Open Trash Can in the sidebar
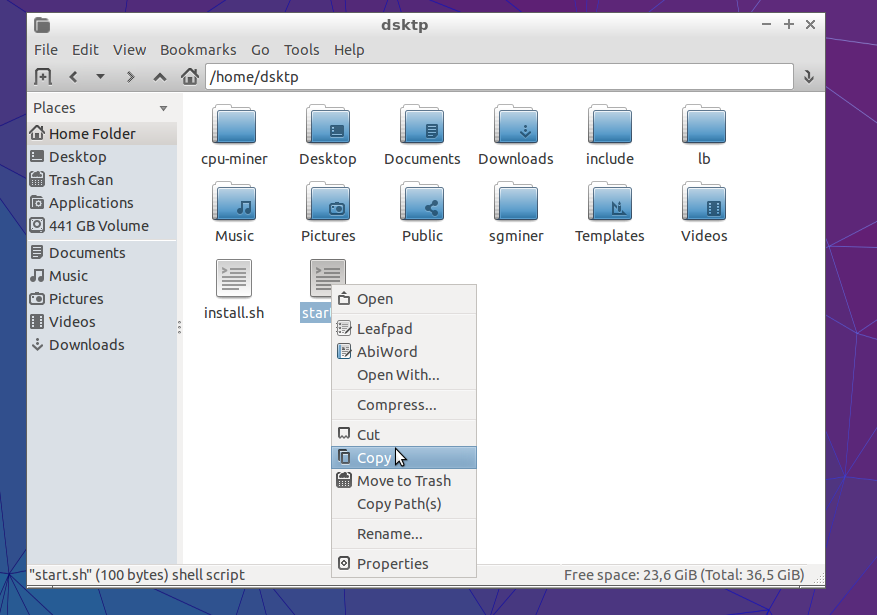This screenshot has width=877, height=615. coord(80,180)
